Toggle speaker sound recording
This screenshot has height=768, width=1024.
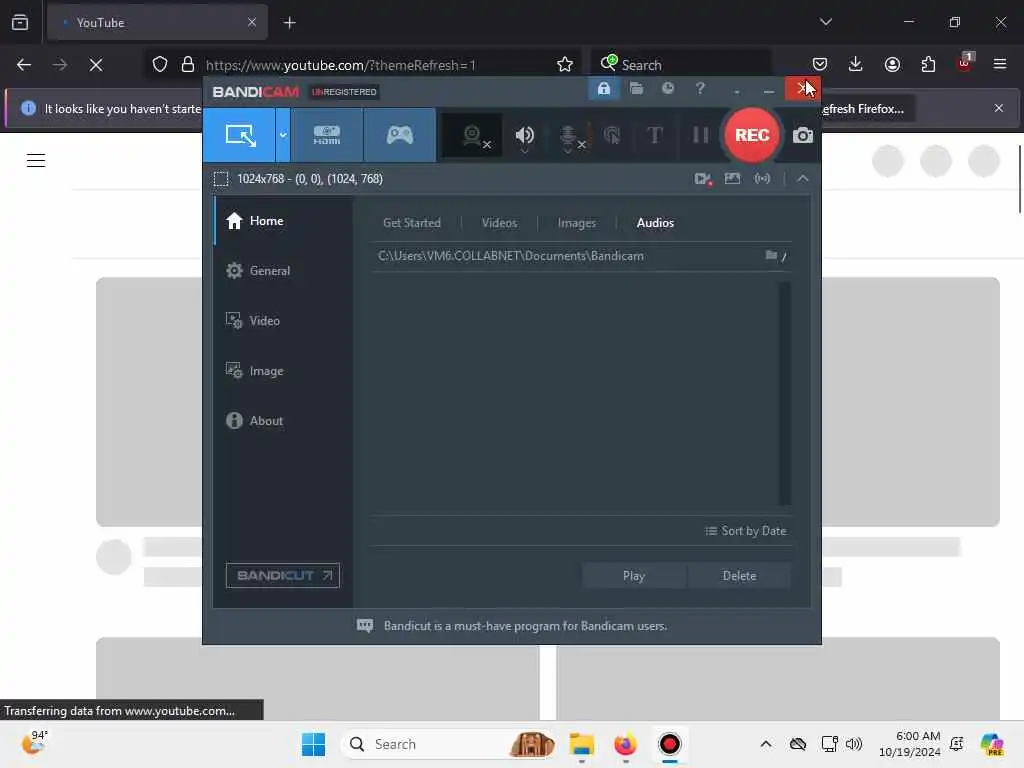point(524,135)
